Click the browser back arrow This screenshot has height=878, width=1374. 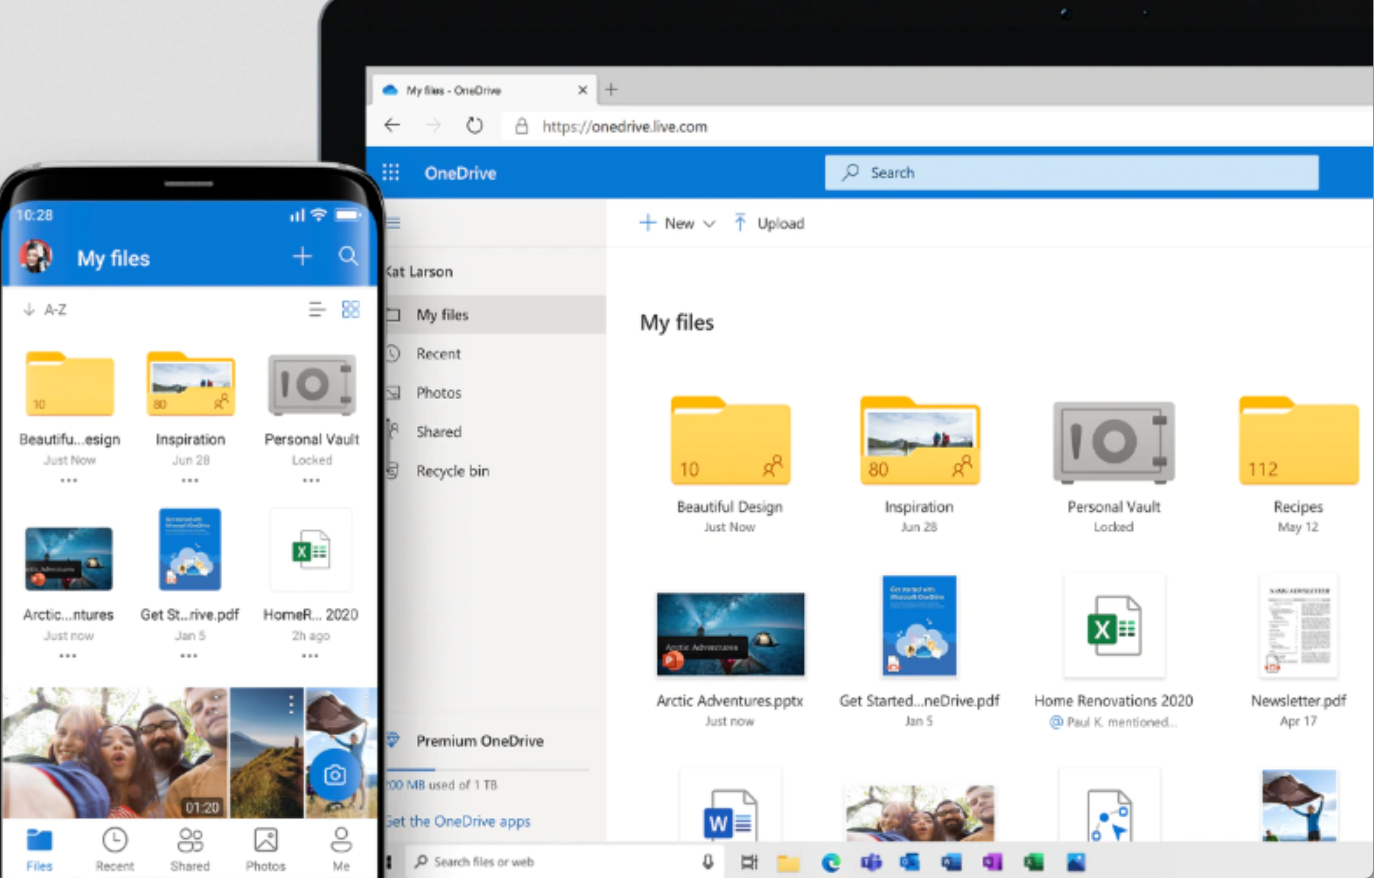pyautogui.click(x=392, y=125)
